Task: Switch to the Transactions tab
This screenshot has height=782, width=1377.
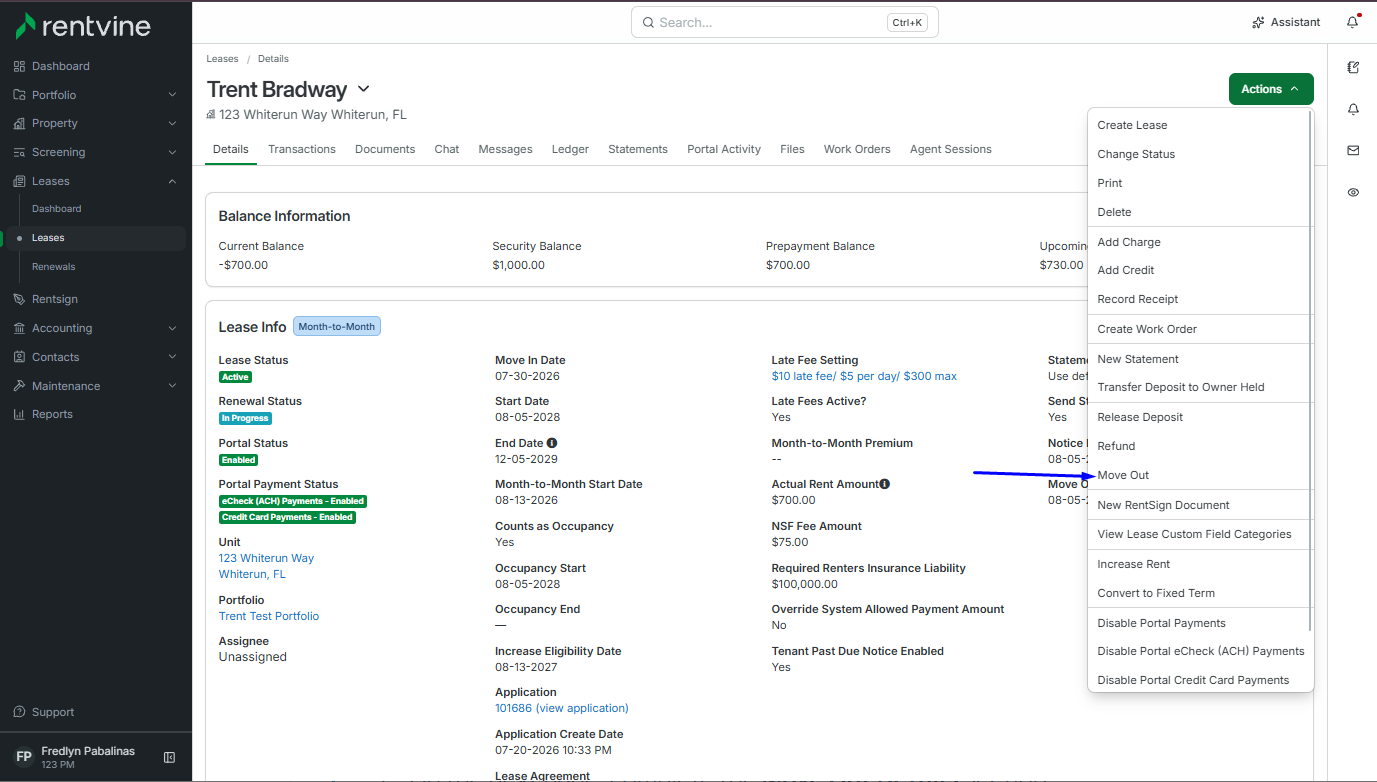Action: [x=302, y=149]
